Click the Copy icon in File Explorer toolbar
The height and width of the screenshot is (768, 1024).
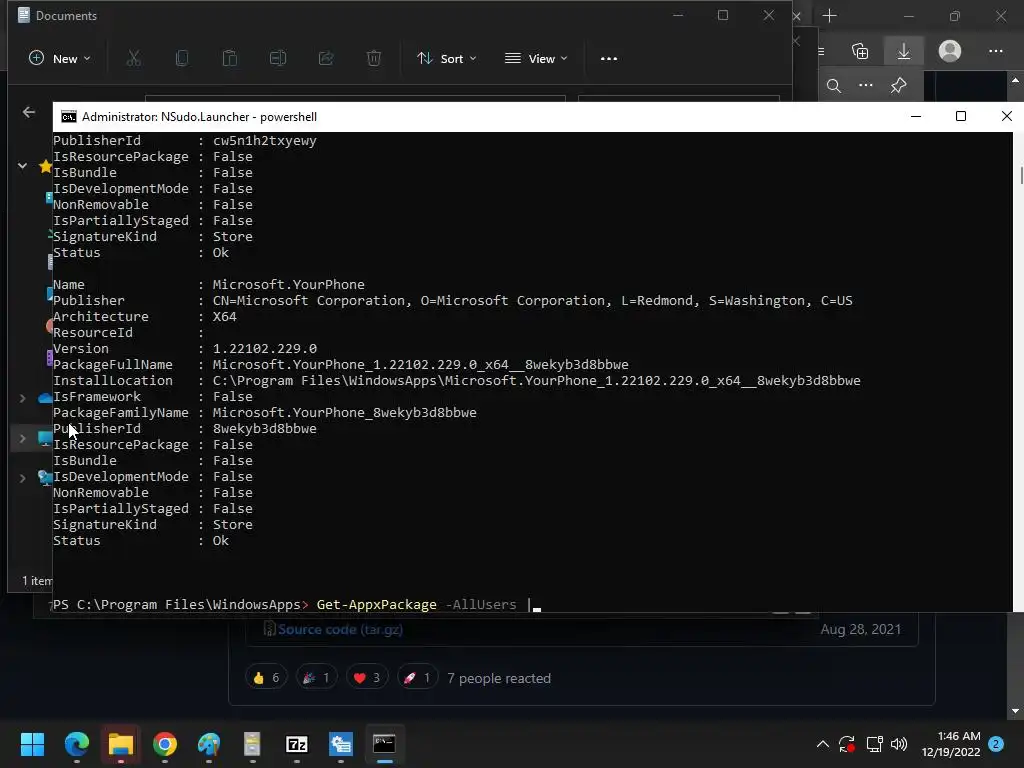(x=182, y=58)
